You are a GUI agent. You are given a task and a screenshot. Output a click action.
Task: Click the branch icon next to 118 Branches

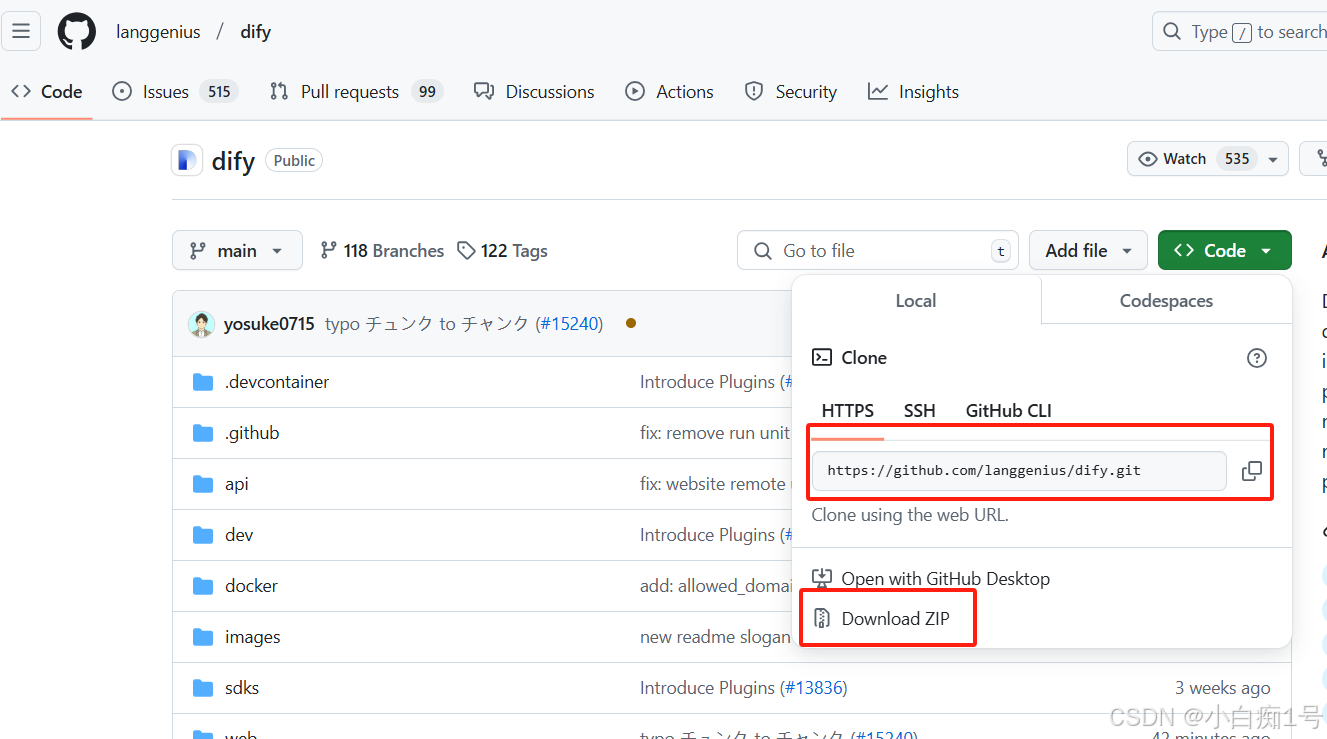(x=328, y=250)
